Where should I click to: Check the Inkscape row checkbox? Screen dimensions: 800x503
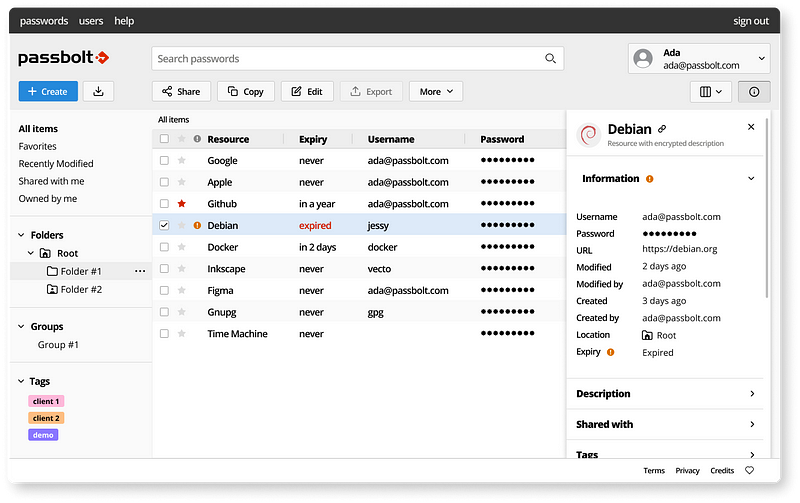tap(164, 268)
